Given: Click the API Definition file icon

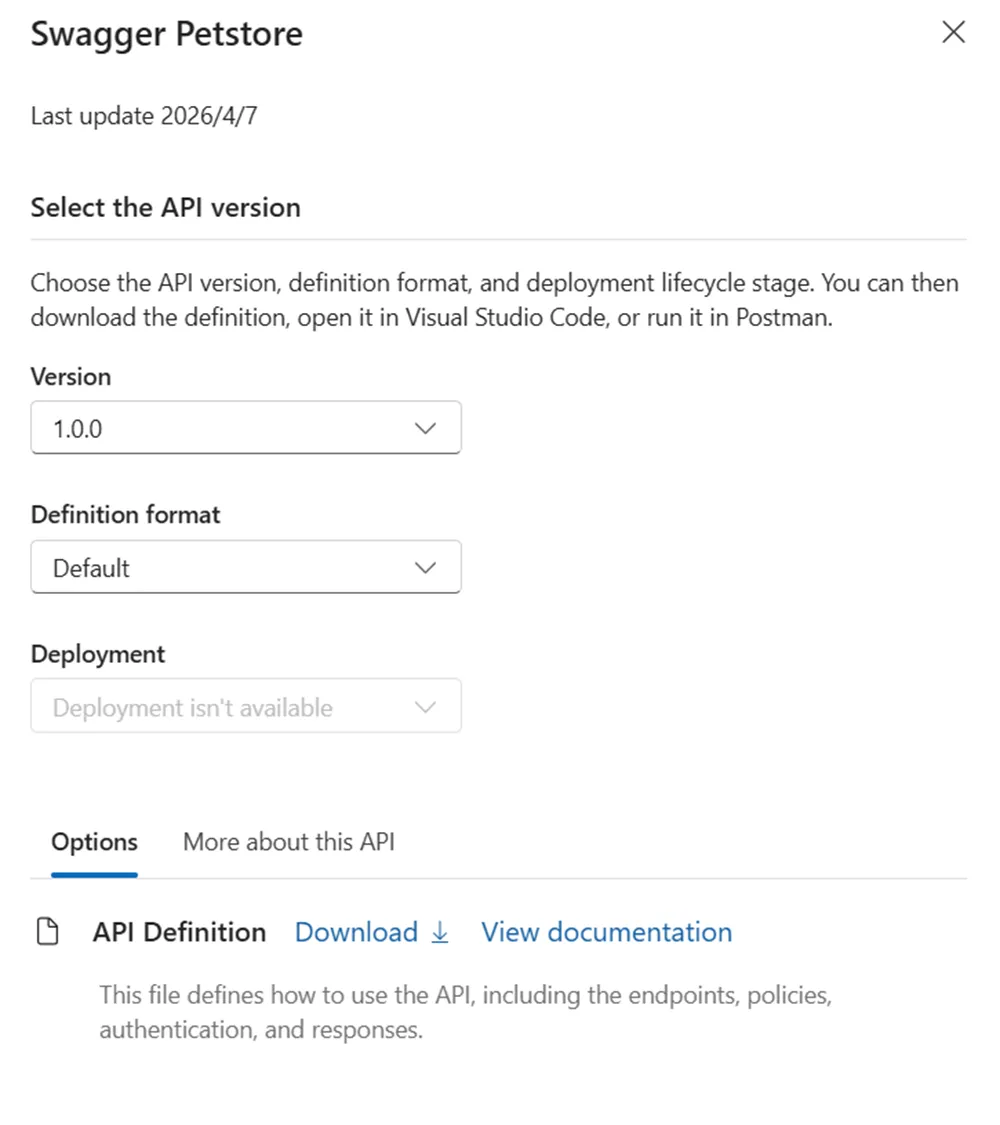Looking at the screenshot, I should click(x=47, y=932).
